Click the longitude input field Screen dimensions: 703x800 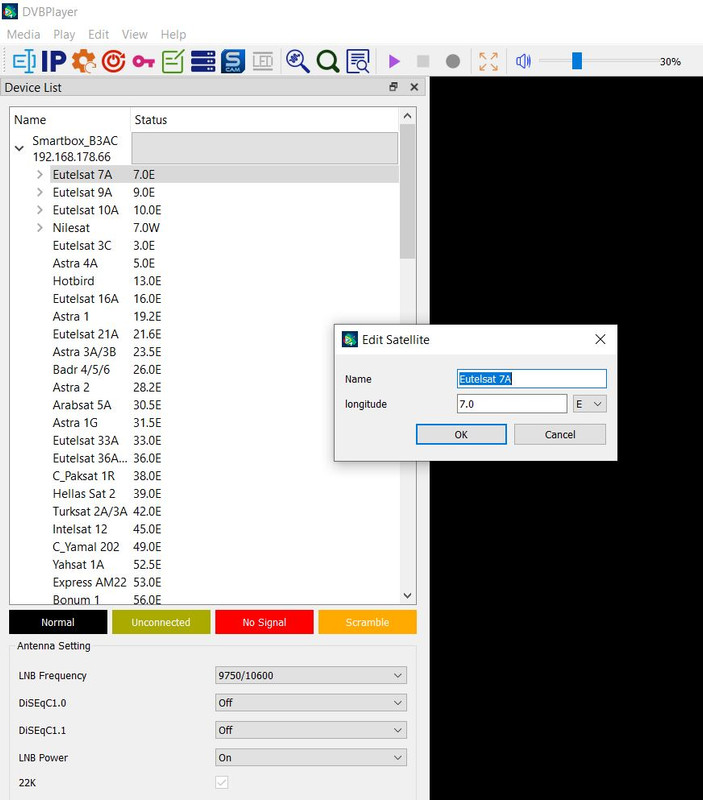pos(512,404)
